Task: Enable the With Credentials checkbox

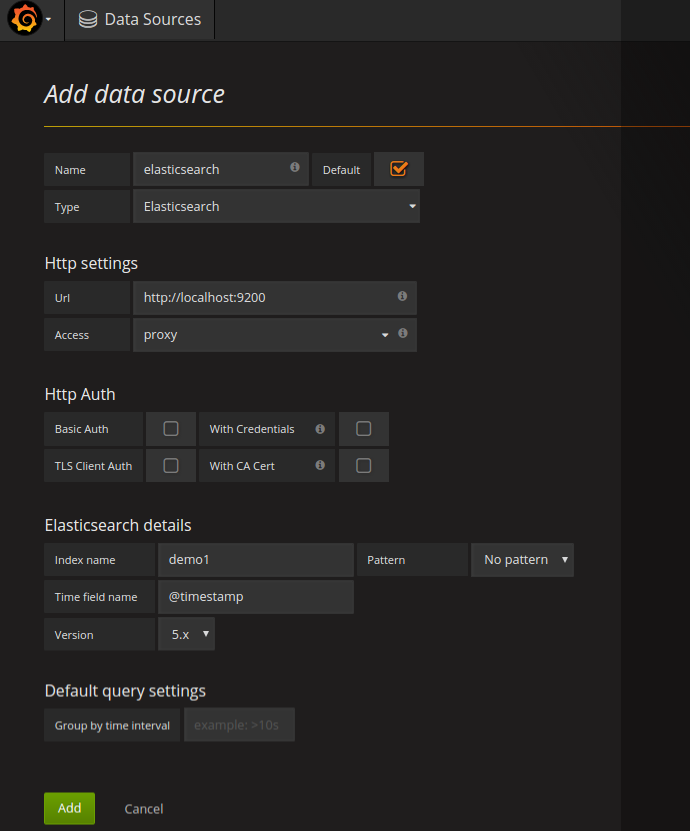Action: [x=364, y=429]
